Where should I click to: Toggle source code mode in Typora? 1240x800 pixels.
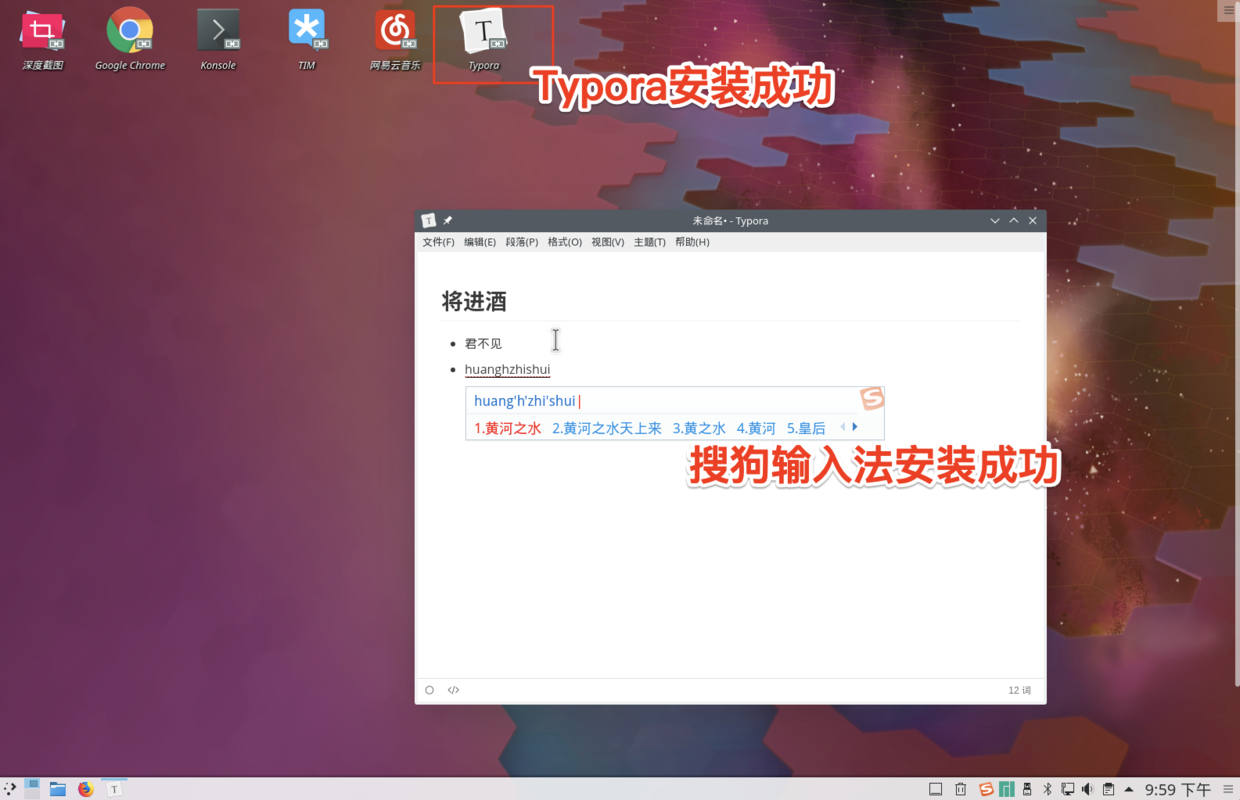[454, 690]
